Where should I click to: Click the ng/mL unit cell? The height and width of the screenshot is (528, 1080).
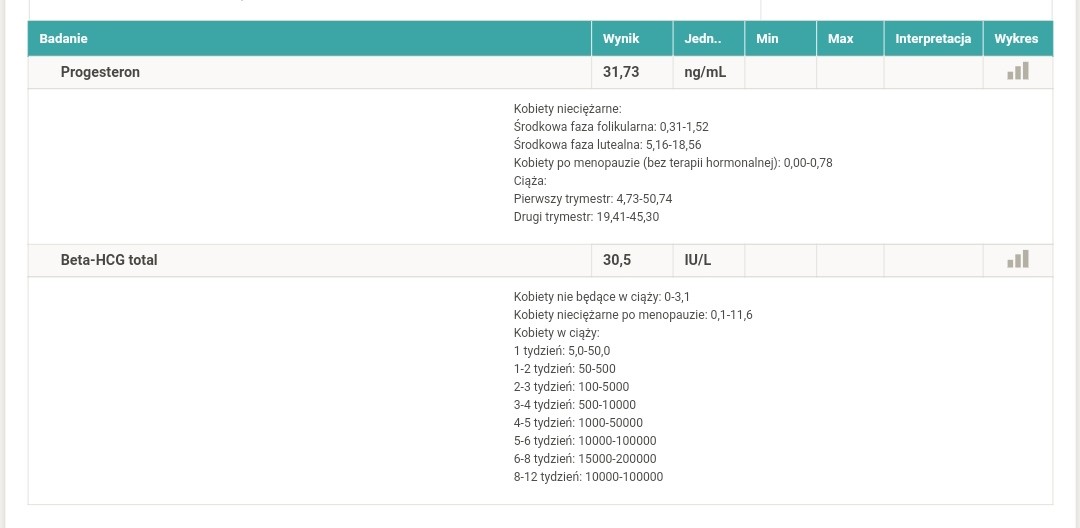(x=705, y=73)
